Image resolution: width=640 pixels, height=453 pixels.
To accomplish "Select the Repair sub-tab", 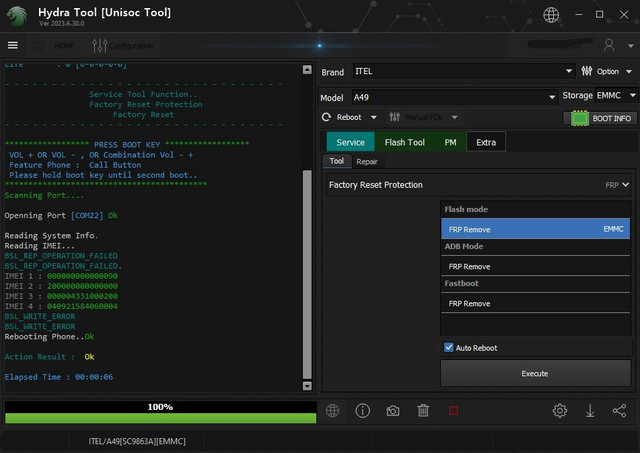I will point(367,162).
